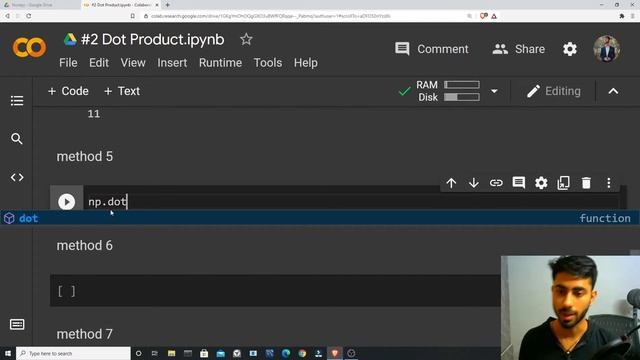Open the View menu
This screenshot has height=360, width=640.
click(x=133, y=63)
